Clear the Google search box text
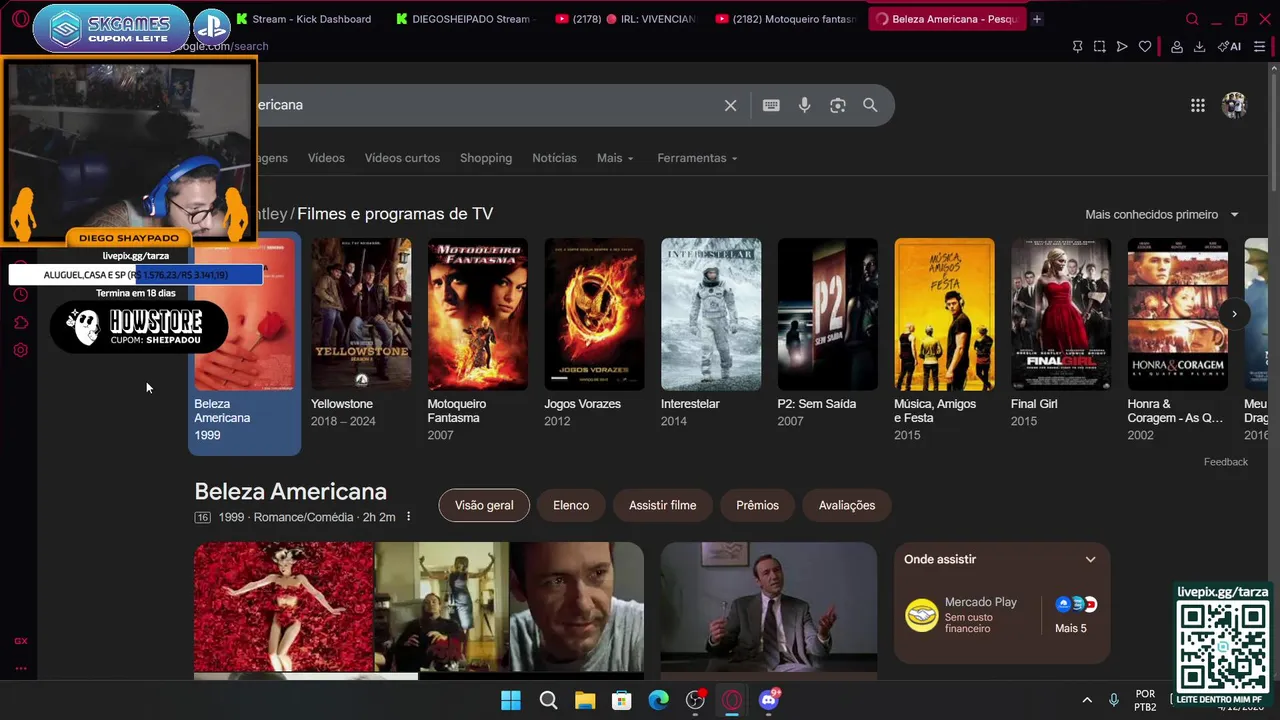Viewport: 1280px width, 720px height. pos(731,105)
